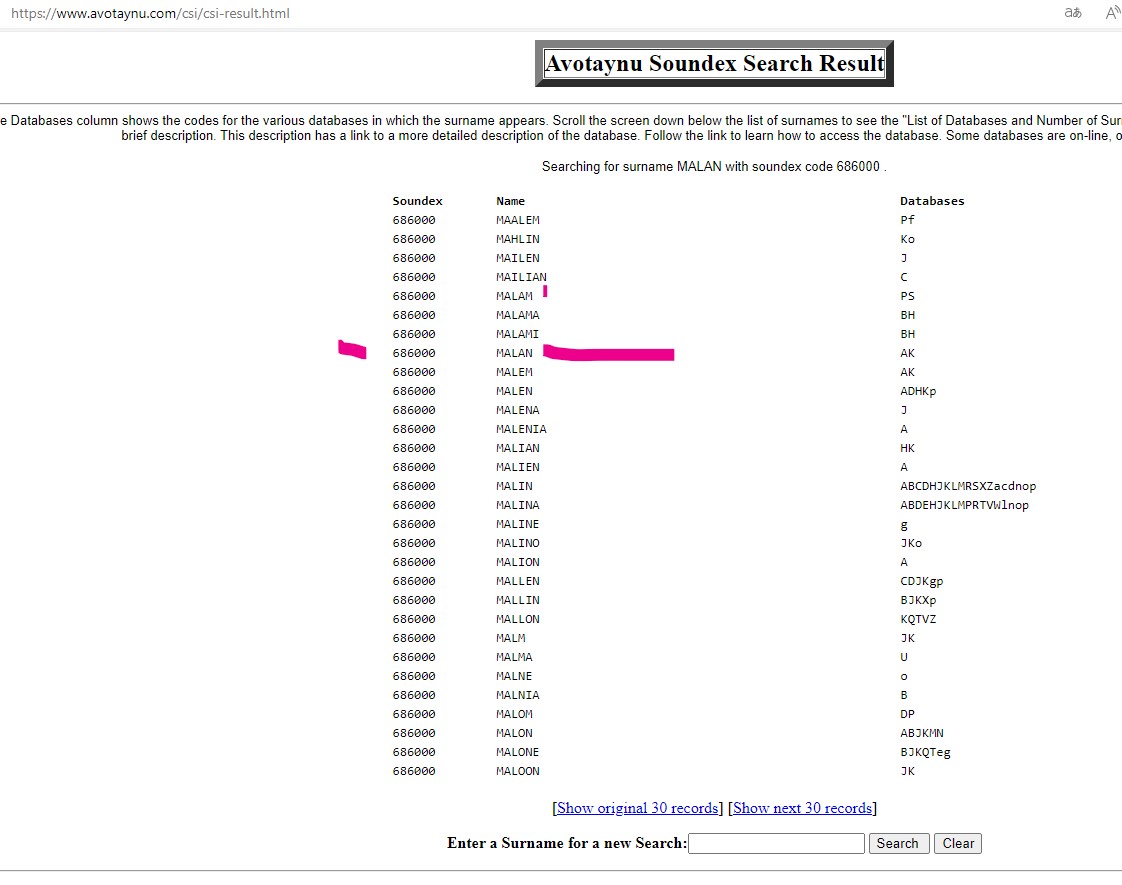1122x885 pixels.
Task: Click the URL in the address bar
Action: click(150, 14)
